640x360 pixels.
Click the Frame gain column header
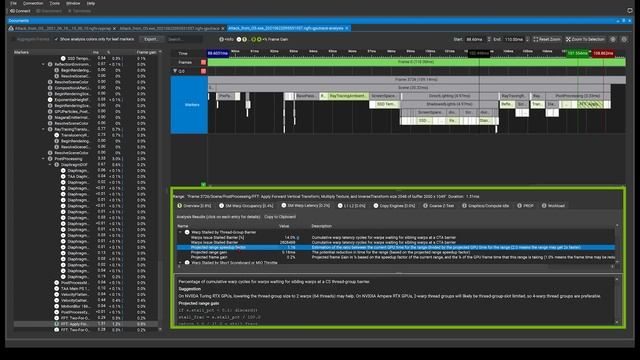pos(146,52)
